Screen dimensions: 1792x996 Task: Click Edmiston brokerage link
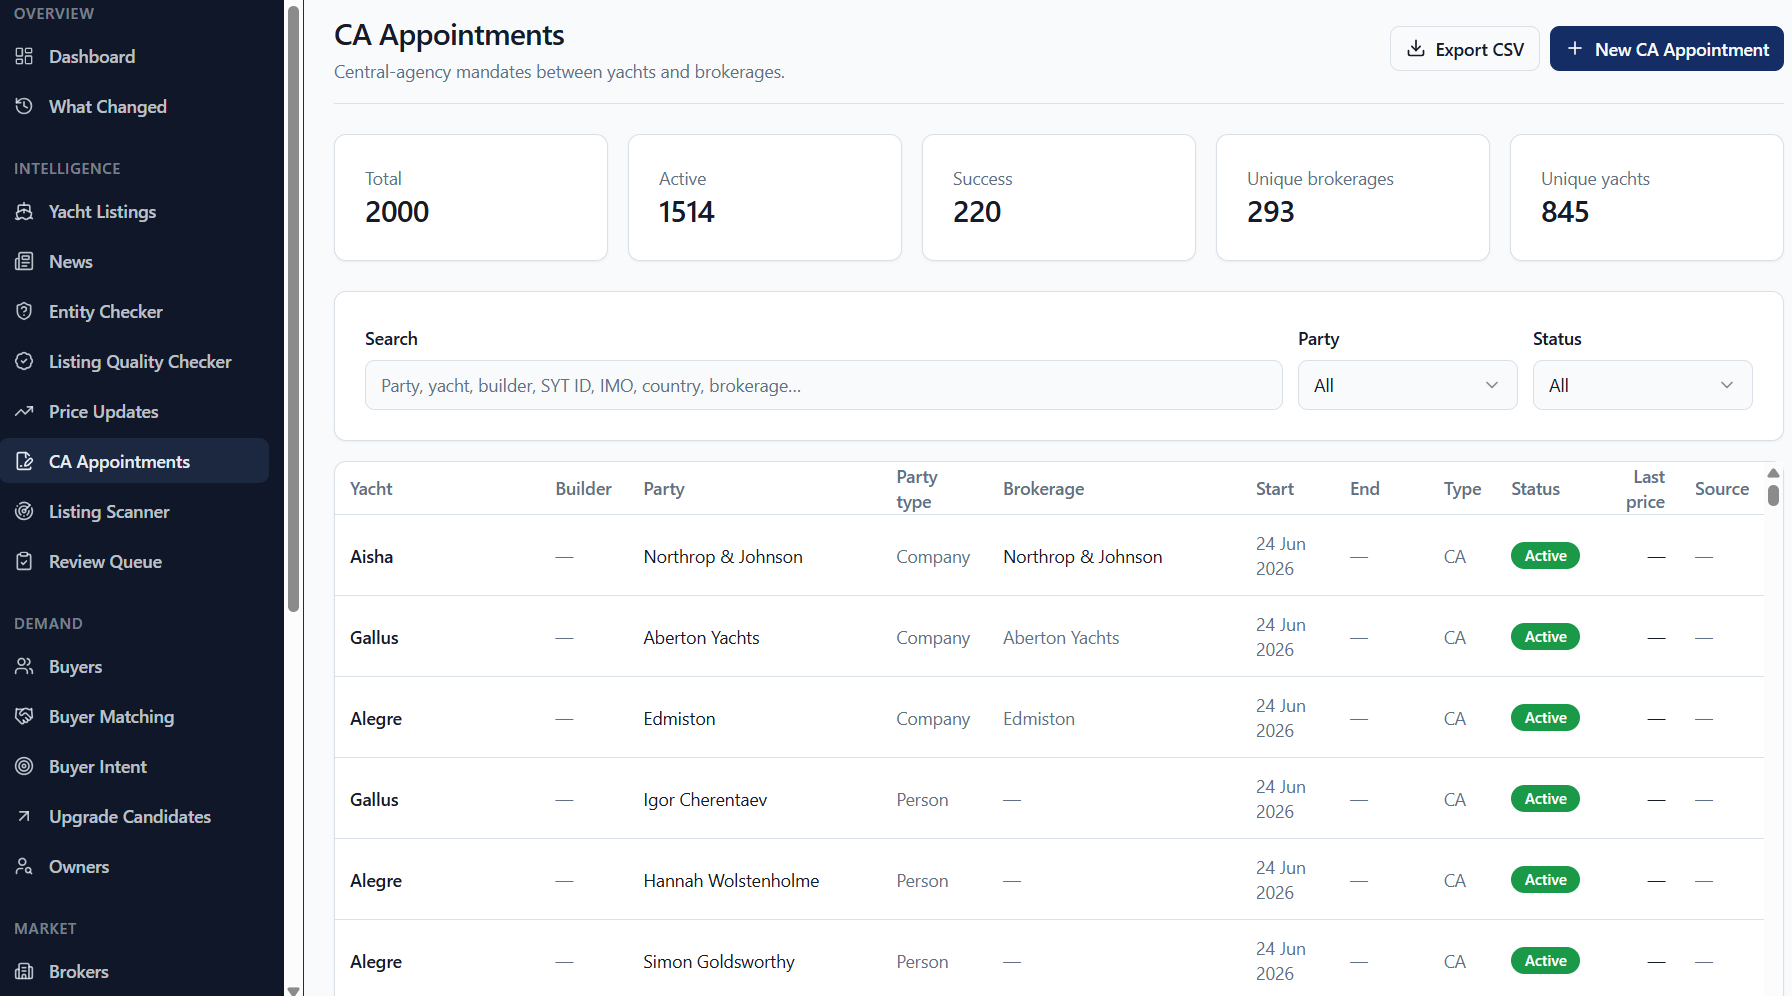[x=1038, y=719]
